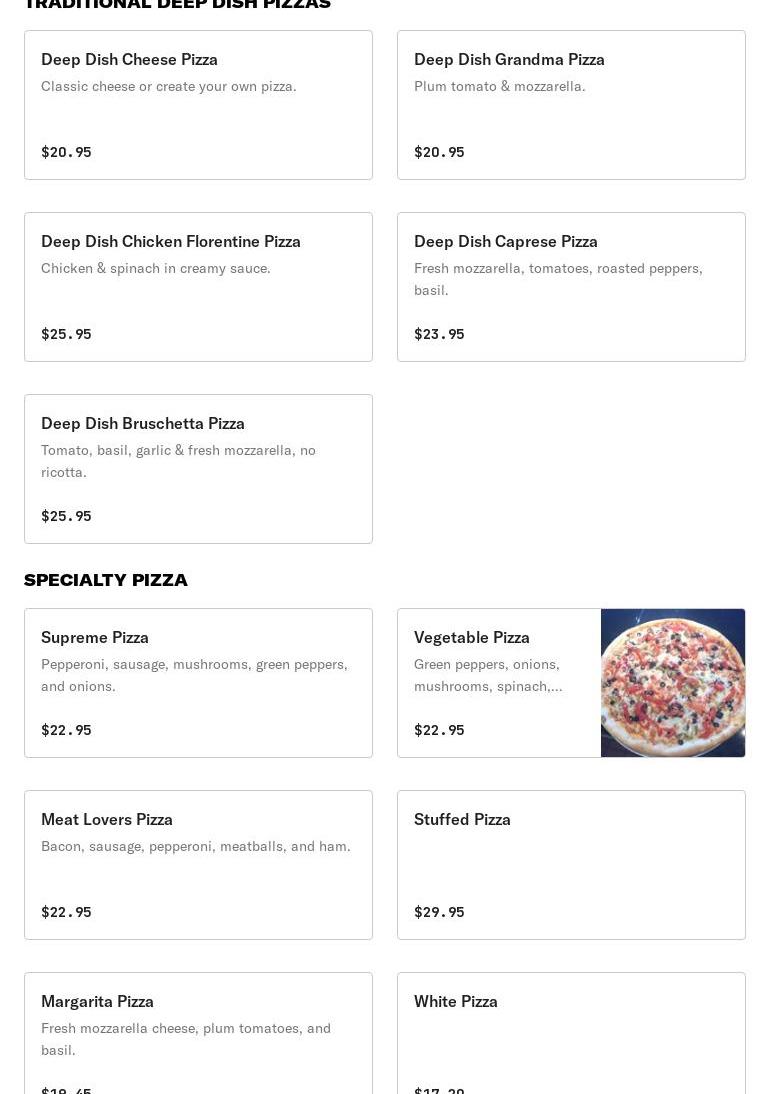Click Chicken Florentine's creamy sauce description
The image size is (770, 1094).
point(156,268)
